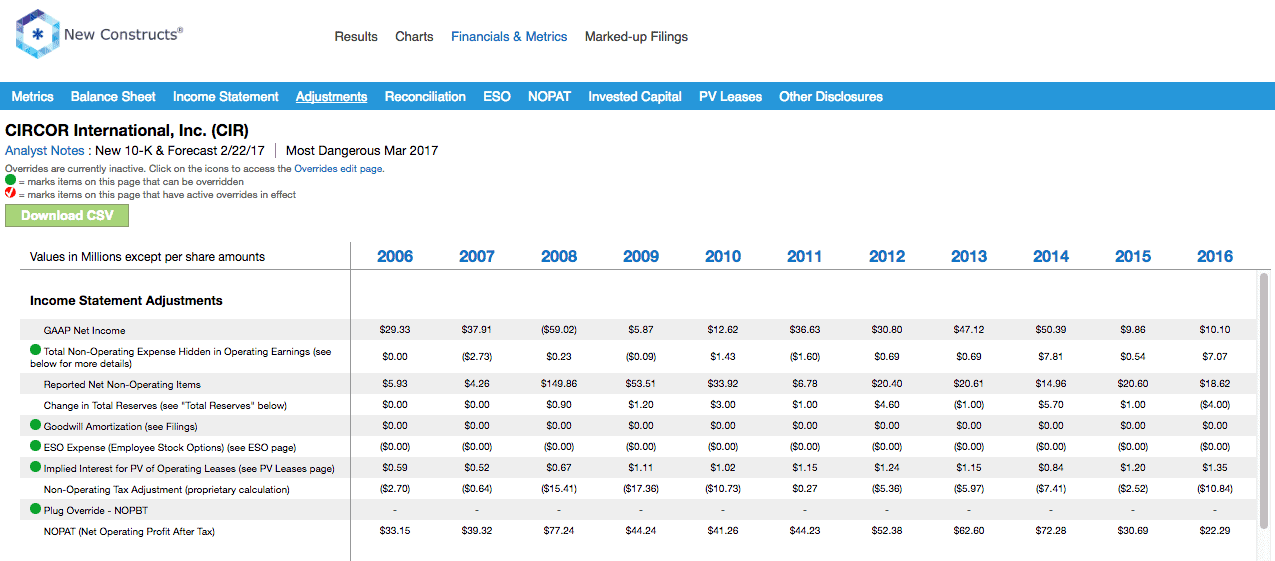Switch to the PV Leases tab
Screen dimensions: 1275x561
pyautogui.click(x=730, y=97)
